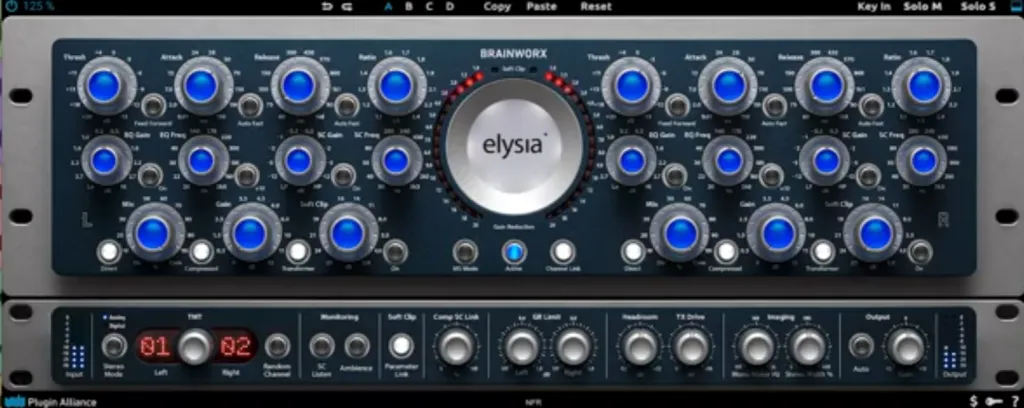1024x408 pixels.
Task: Click the L channel Attack knob
Action: tap(201, 86)
